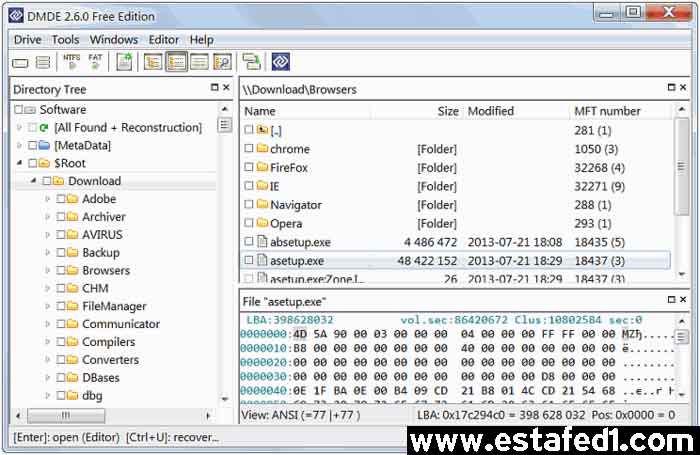The height and width of the screenshot is (455, 700).
Task: Click the partitions list toolbar icon
Action: pyautogui.click(x=43, y=62)
